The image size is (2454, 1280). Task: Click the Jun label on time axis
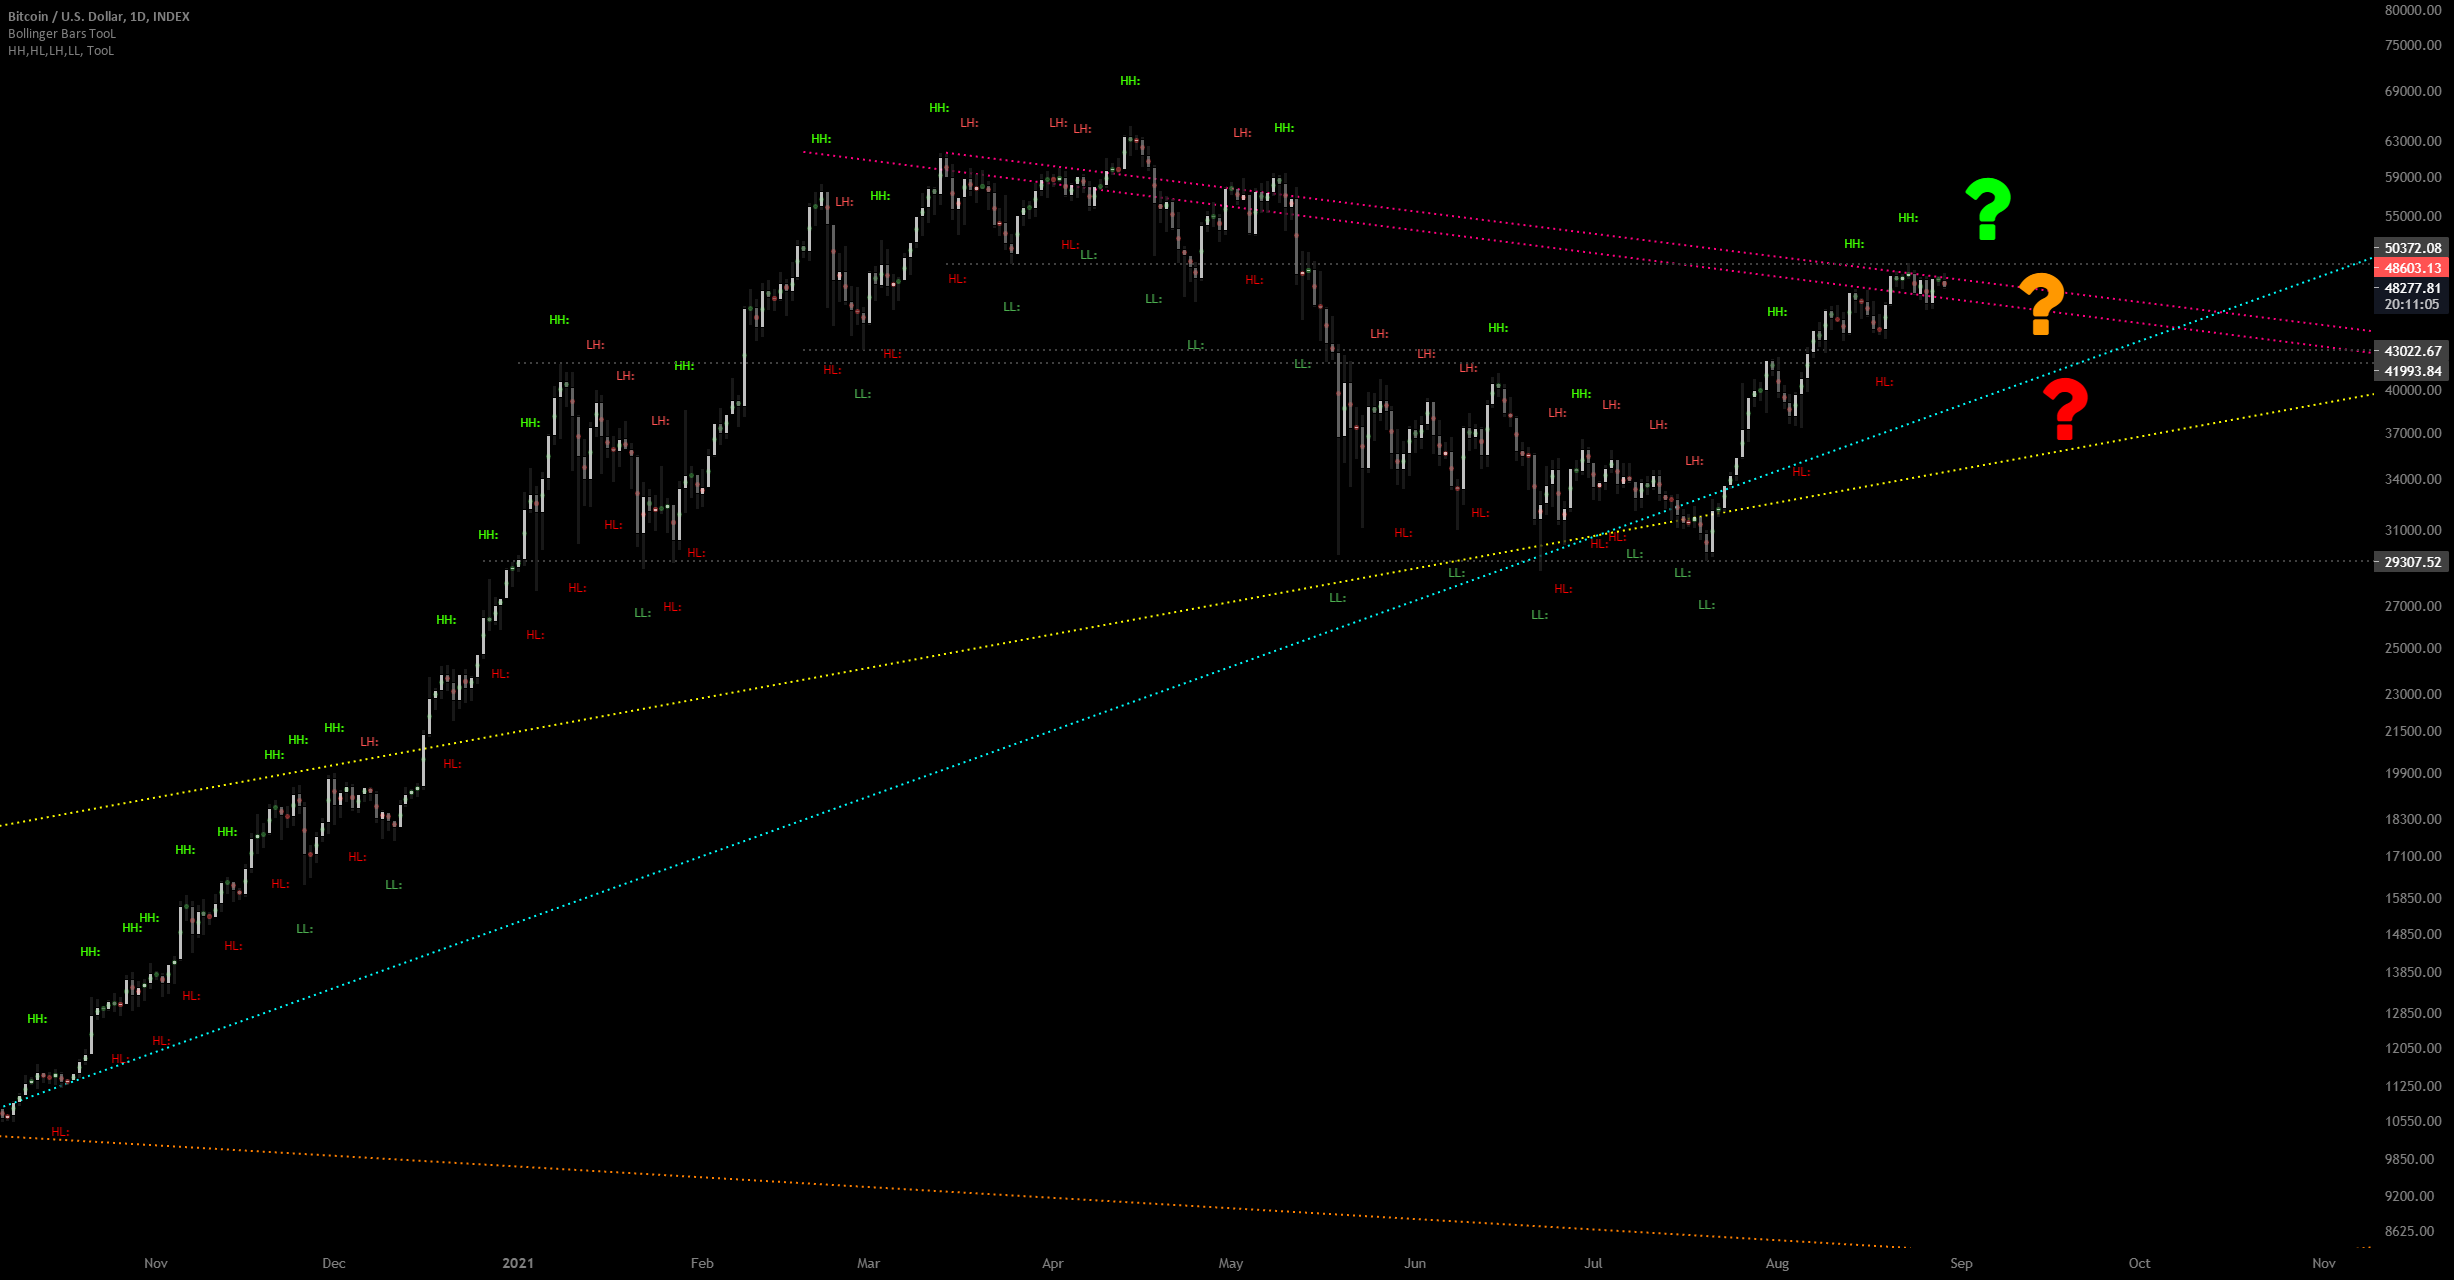click(1415, 1263)
